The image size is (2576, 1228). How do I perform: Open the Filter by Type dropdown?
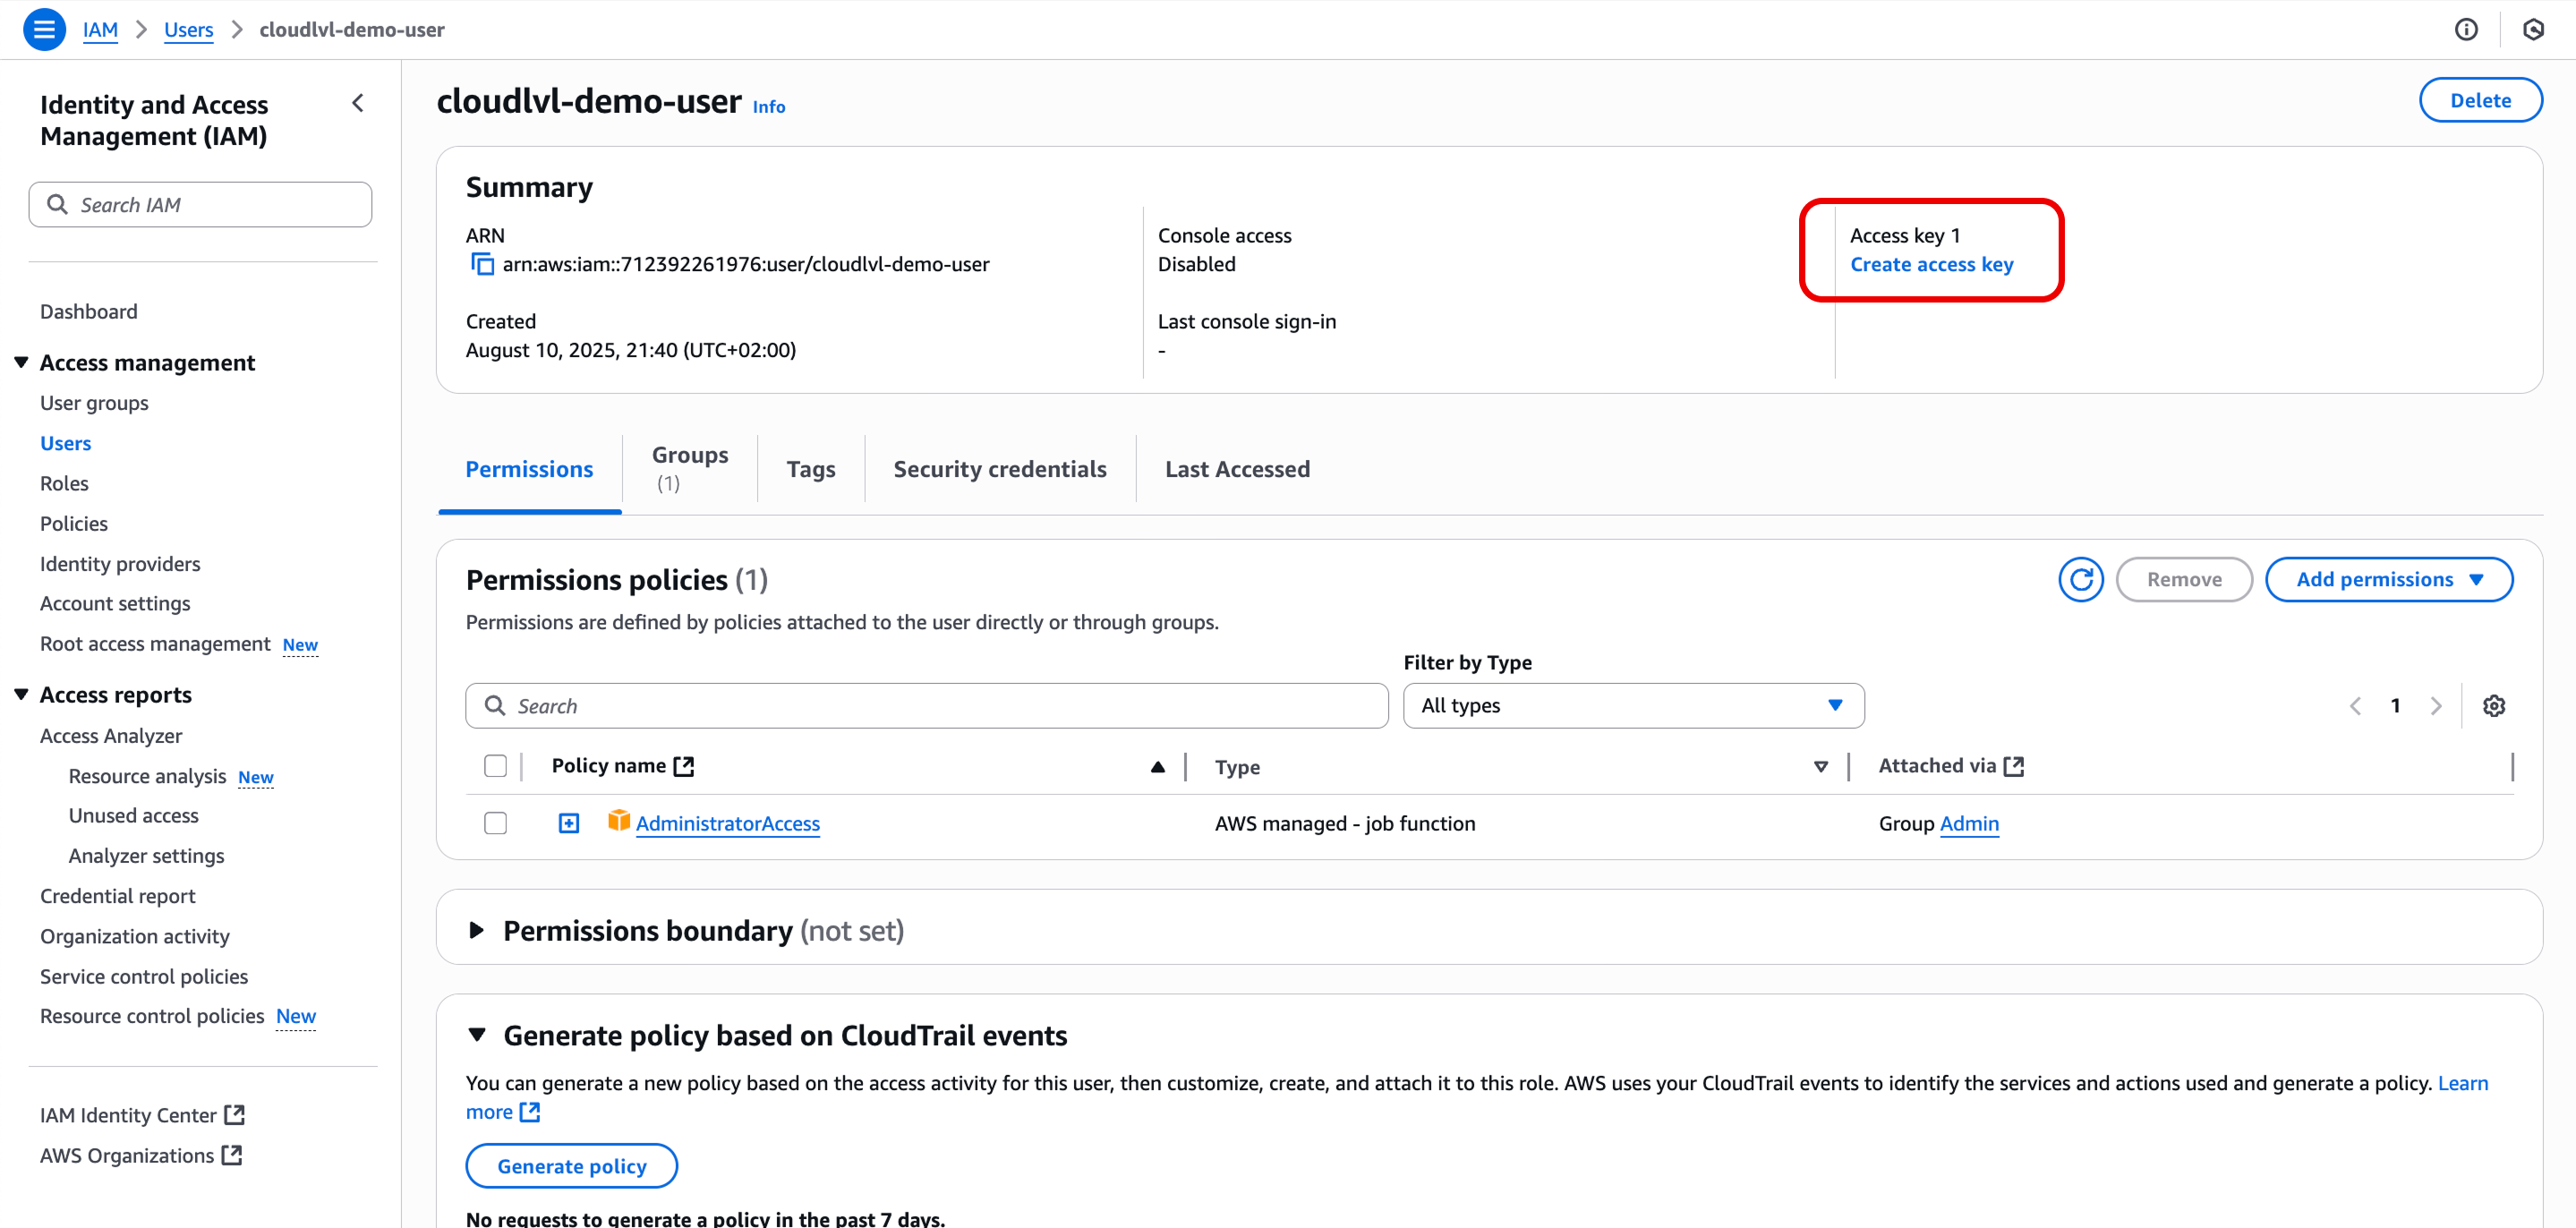coord(1632,705)
